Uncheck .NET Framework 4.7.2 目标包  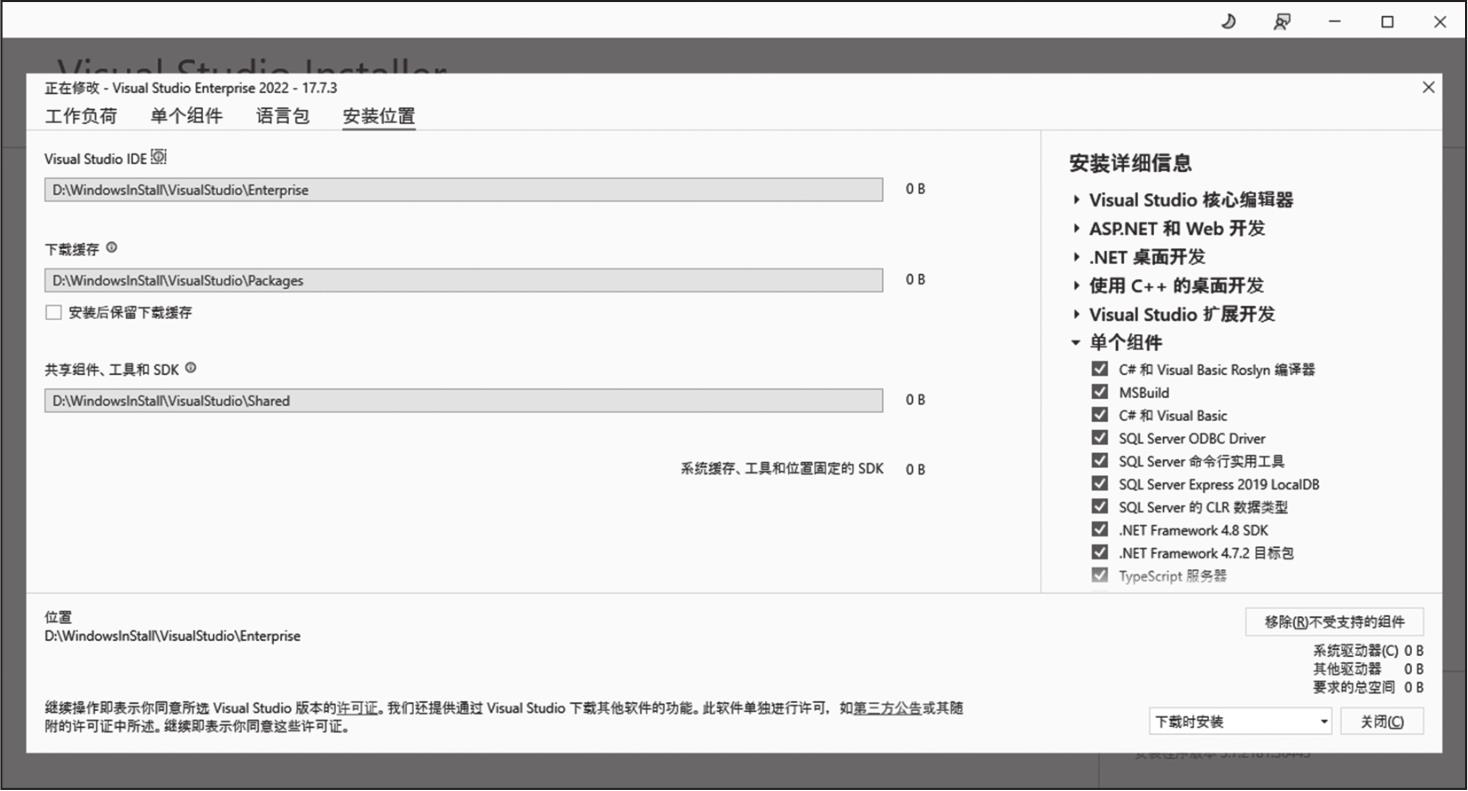pyautogui.click(x=1100, y=553)
